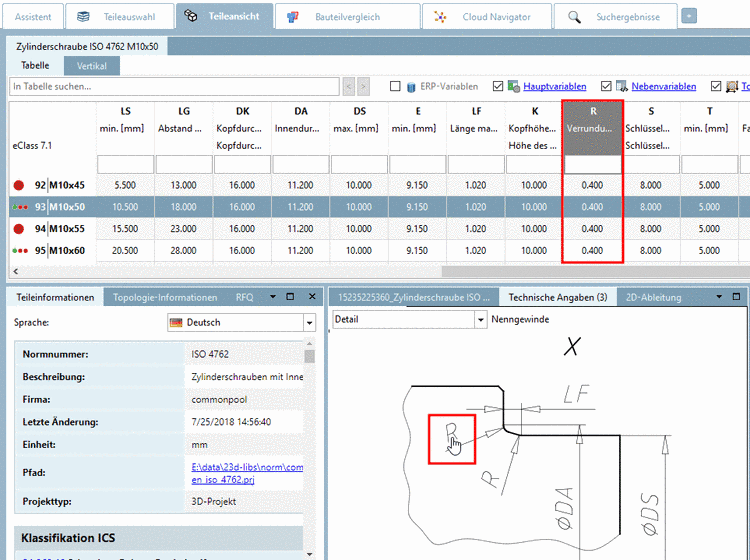This screenshot has width=750, height=560.
Task: Open the Assistent tab
Action: pos(33,17)
